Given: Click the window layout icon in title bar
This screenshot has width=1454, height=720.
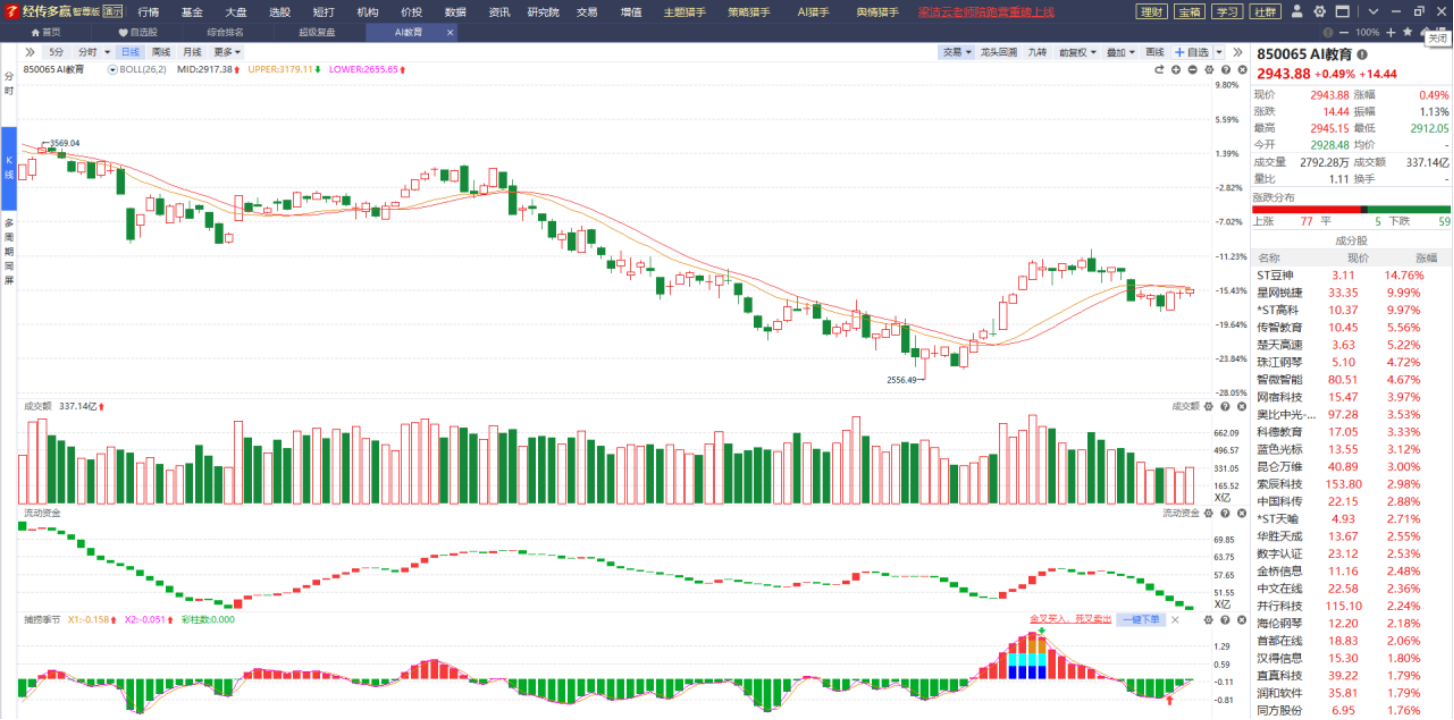Looking at the screenshot, I should [1345, 12].
